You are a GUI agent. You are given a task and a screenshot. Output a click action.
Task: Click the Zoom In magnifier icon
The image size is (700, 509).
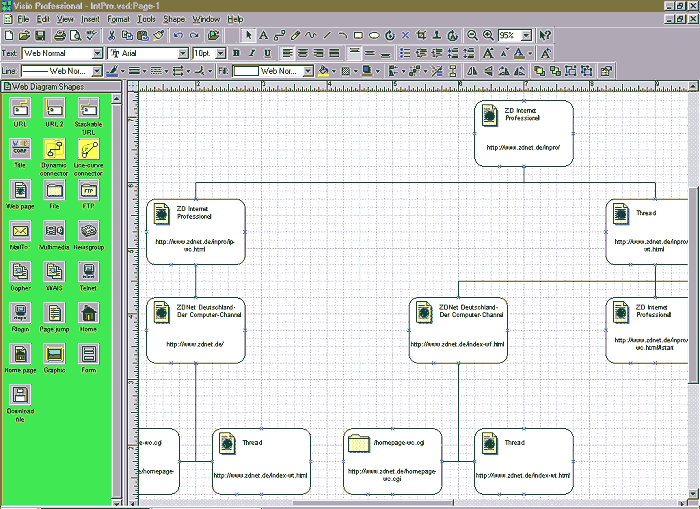[x=488, y=35]
